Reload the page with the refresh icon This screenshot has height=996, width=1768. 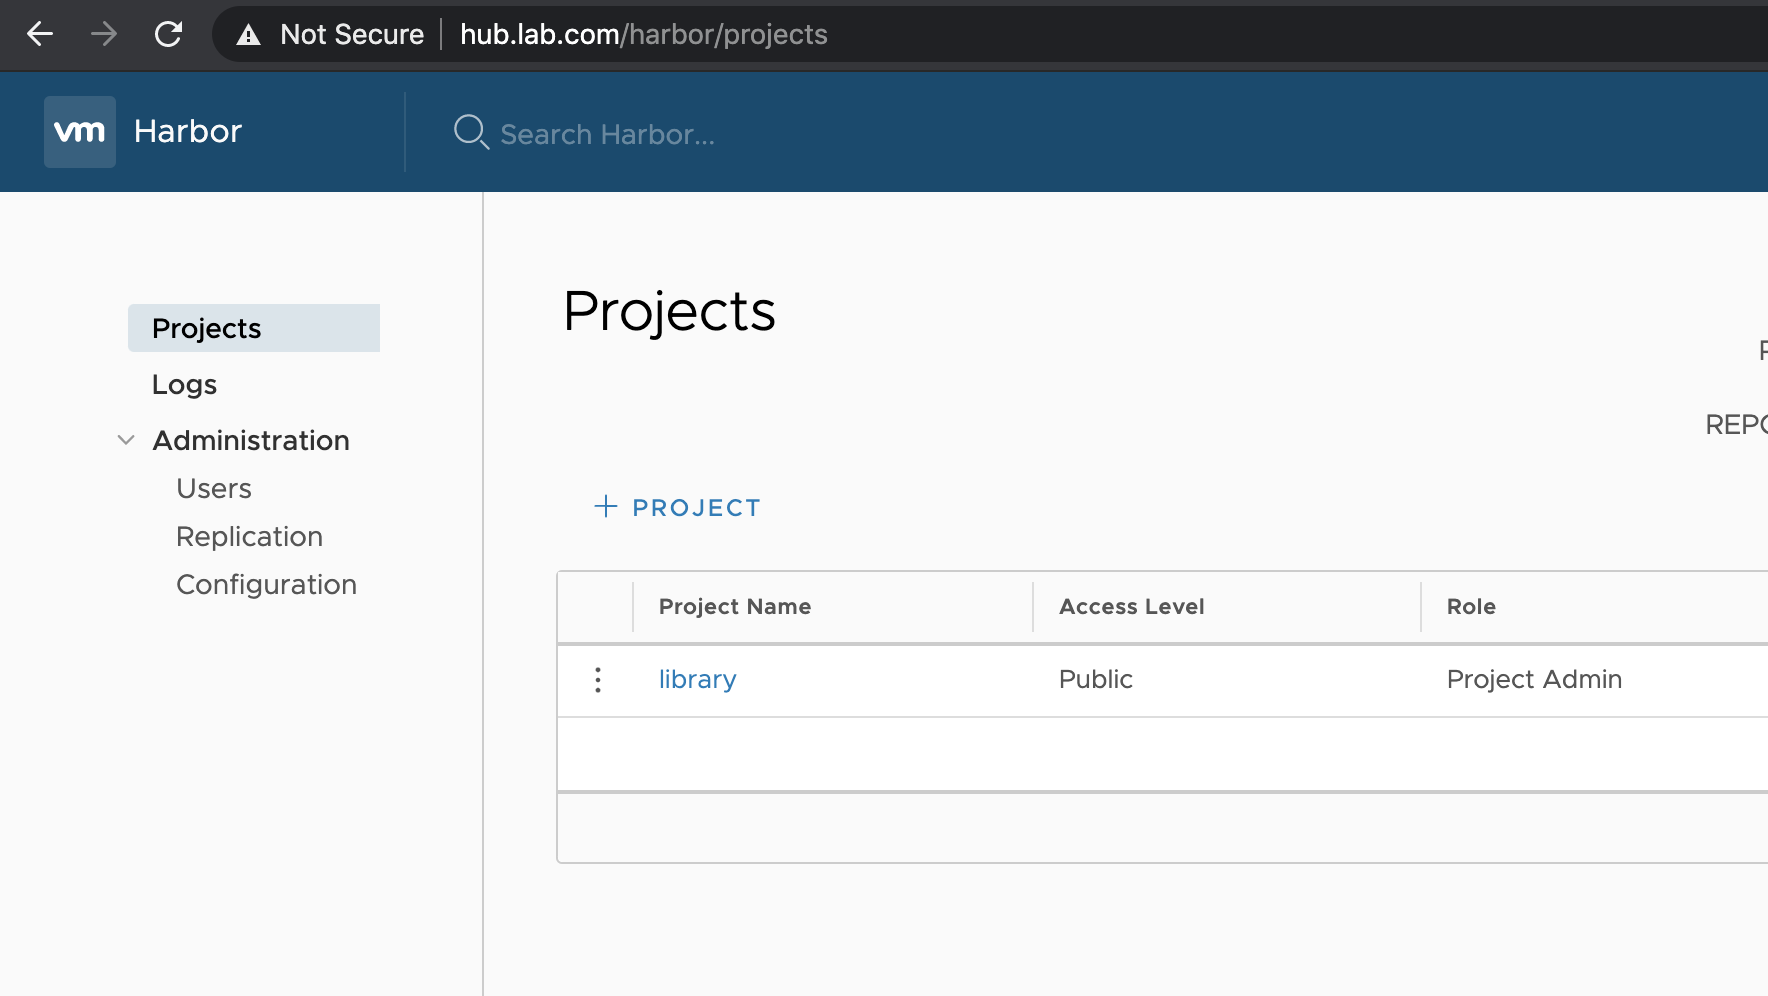(x=168, y=34)
